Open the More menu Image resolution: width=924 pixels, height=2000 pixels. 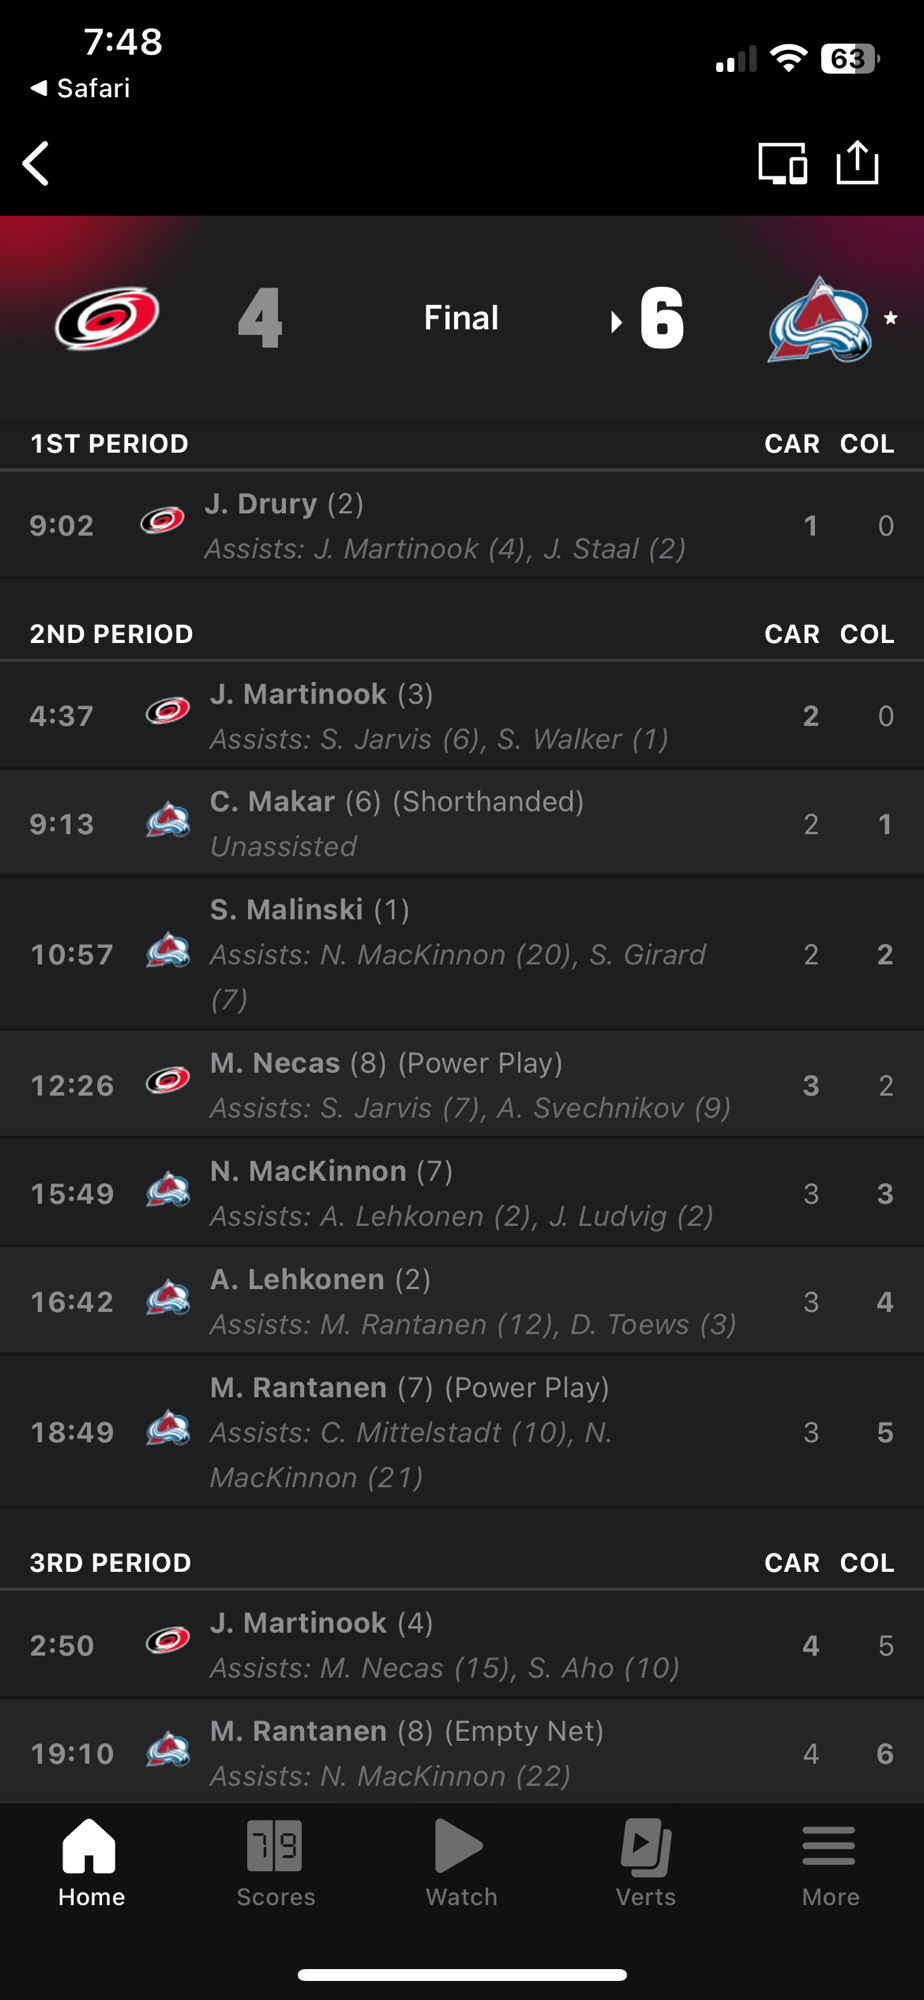(x=830, y=1863)
